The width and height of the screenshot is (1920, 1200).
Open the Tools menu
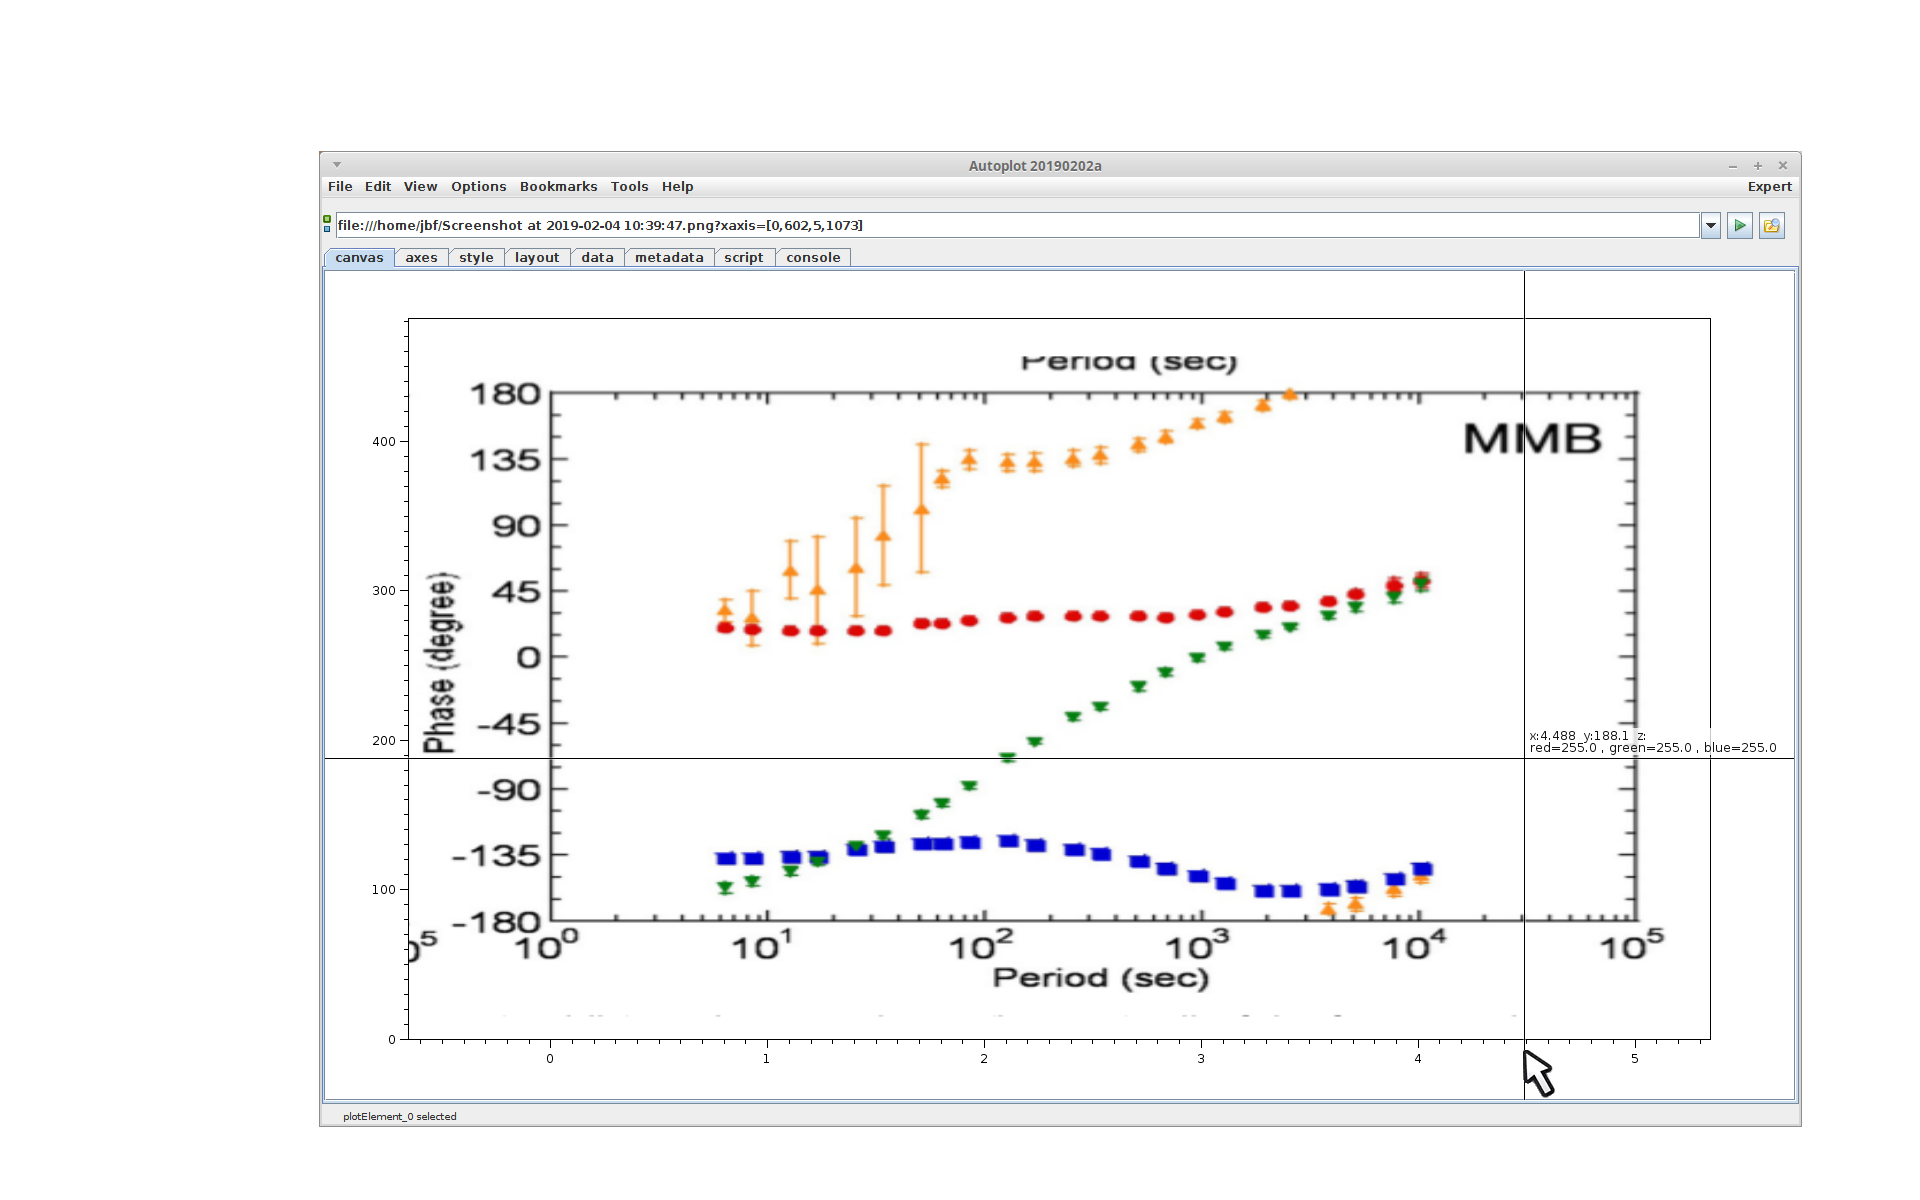tap(629, 187)
